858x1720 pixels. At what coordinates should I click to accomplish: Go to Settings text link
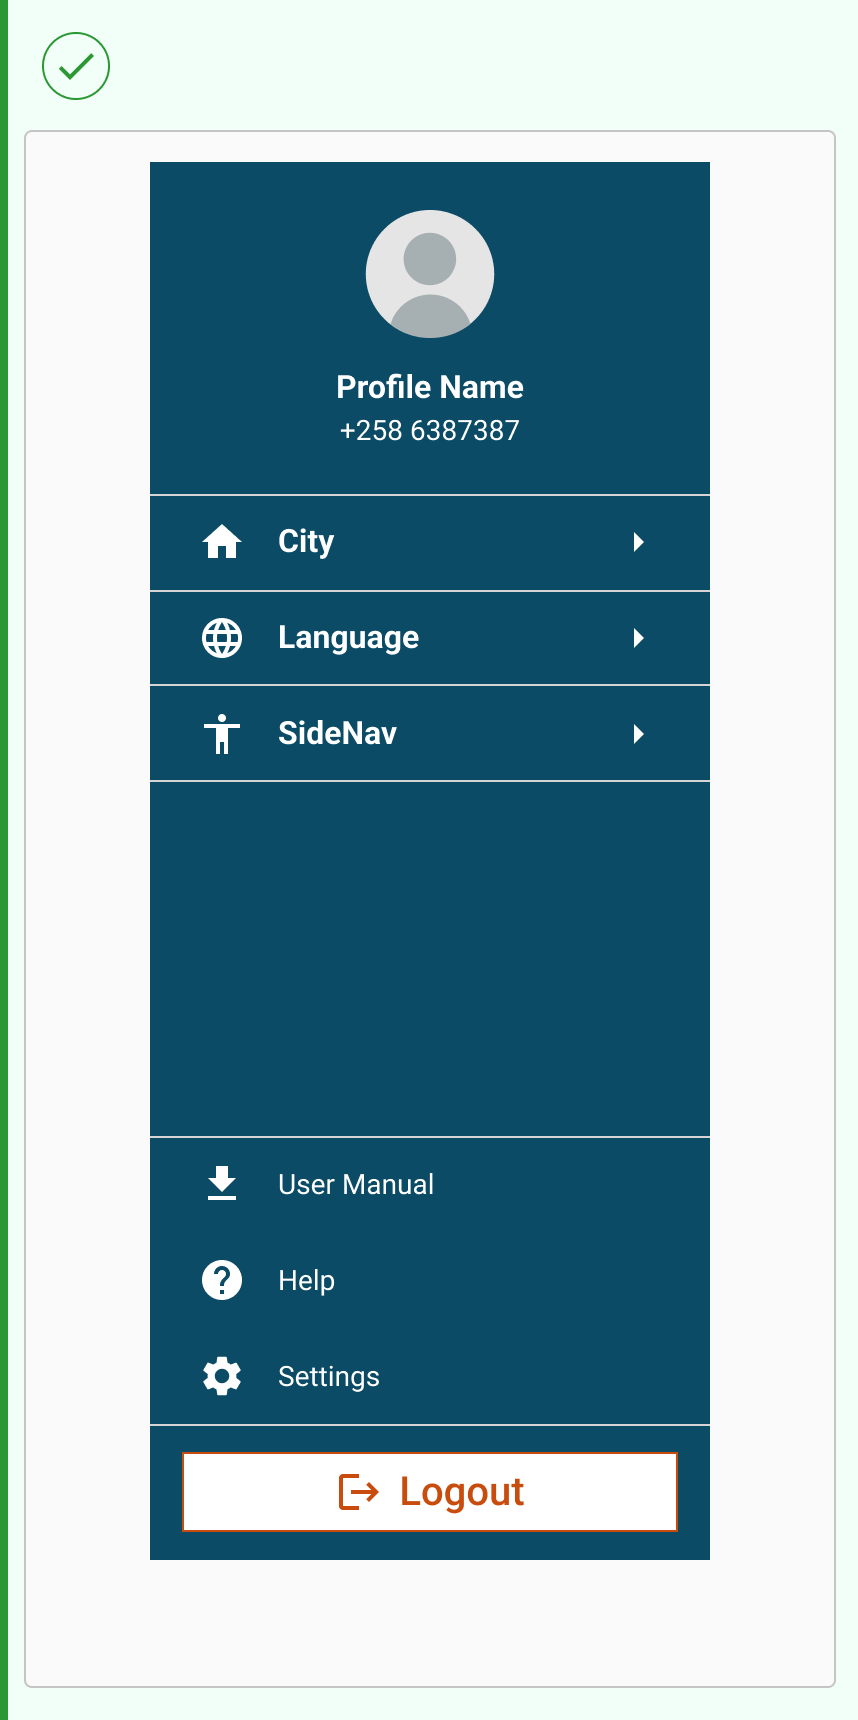tap(329, 1376)
